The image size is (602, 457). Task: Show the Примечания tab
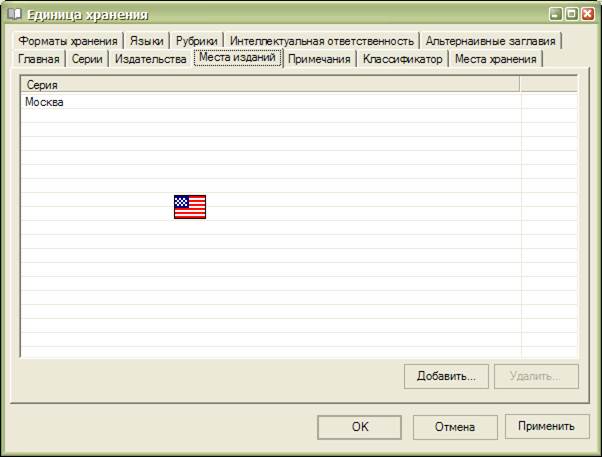[319, 60]
